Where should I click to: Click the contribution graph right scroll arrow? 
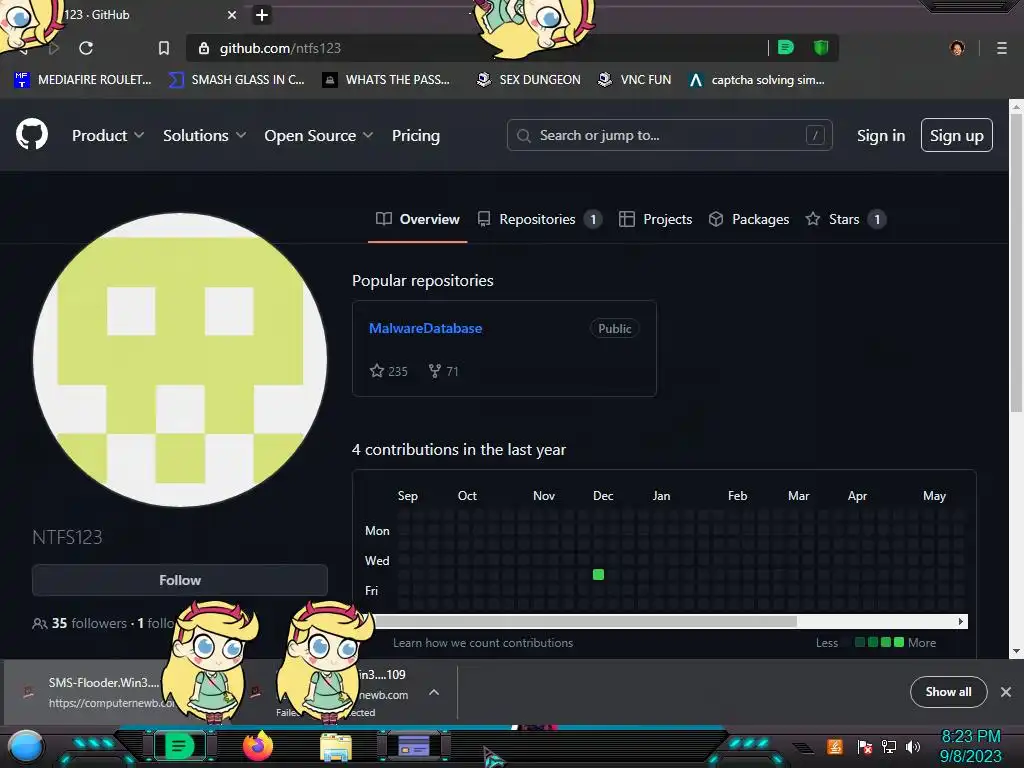(x=961, y=621)
